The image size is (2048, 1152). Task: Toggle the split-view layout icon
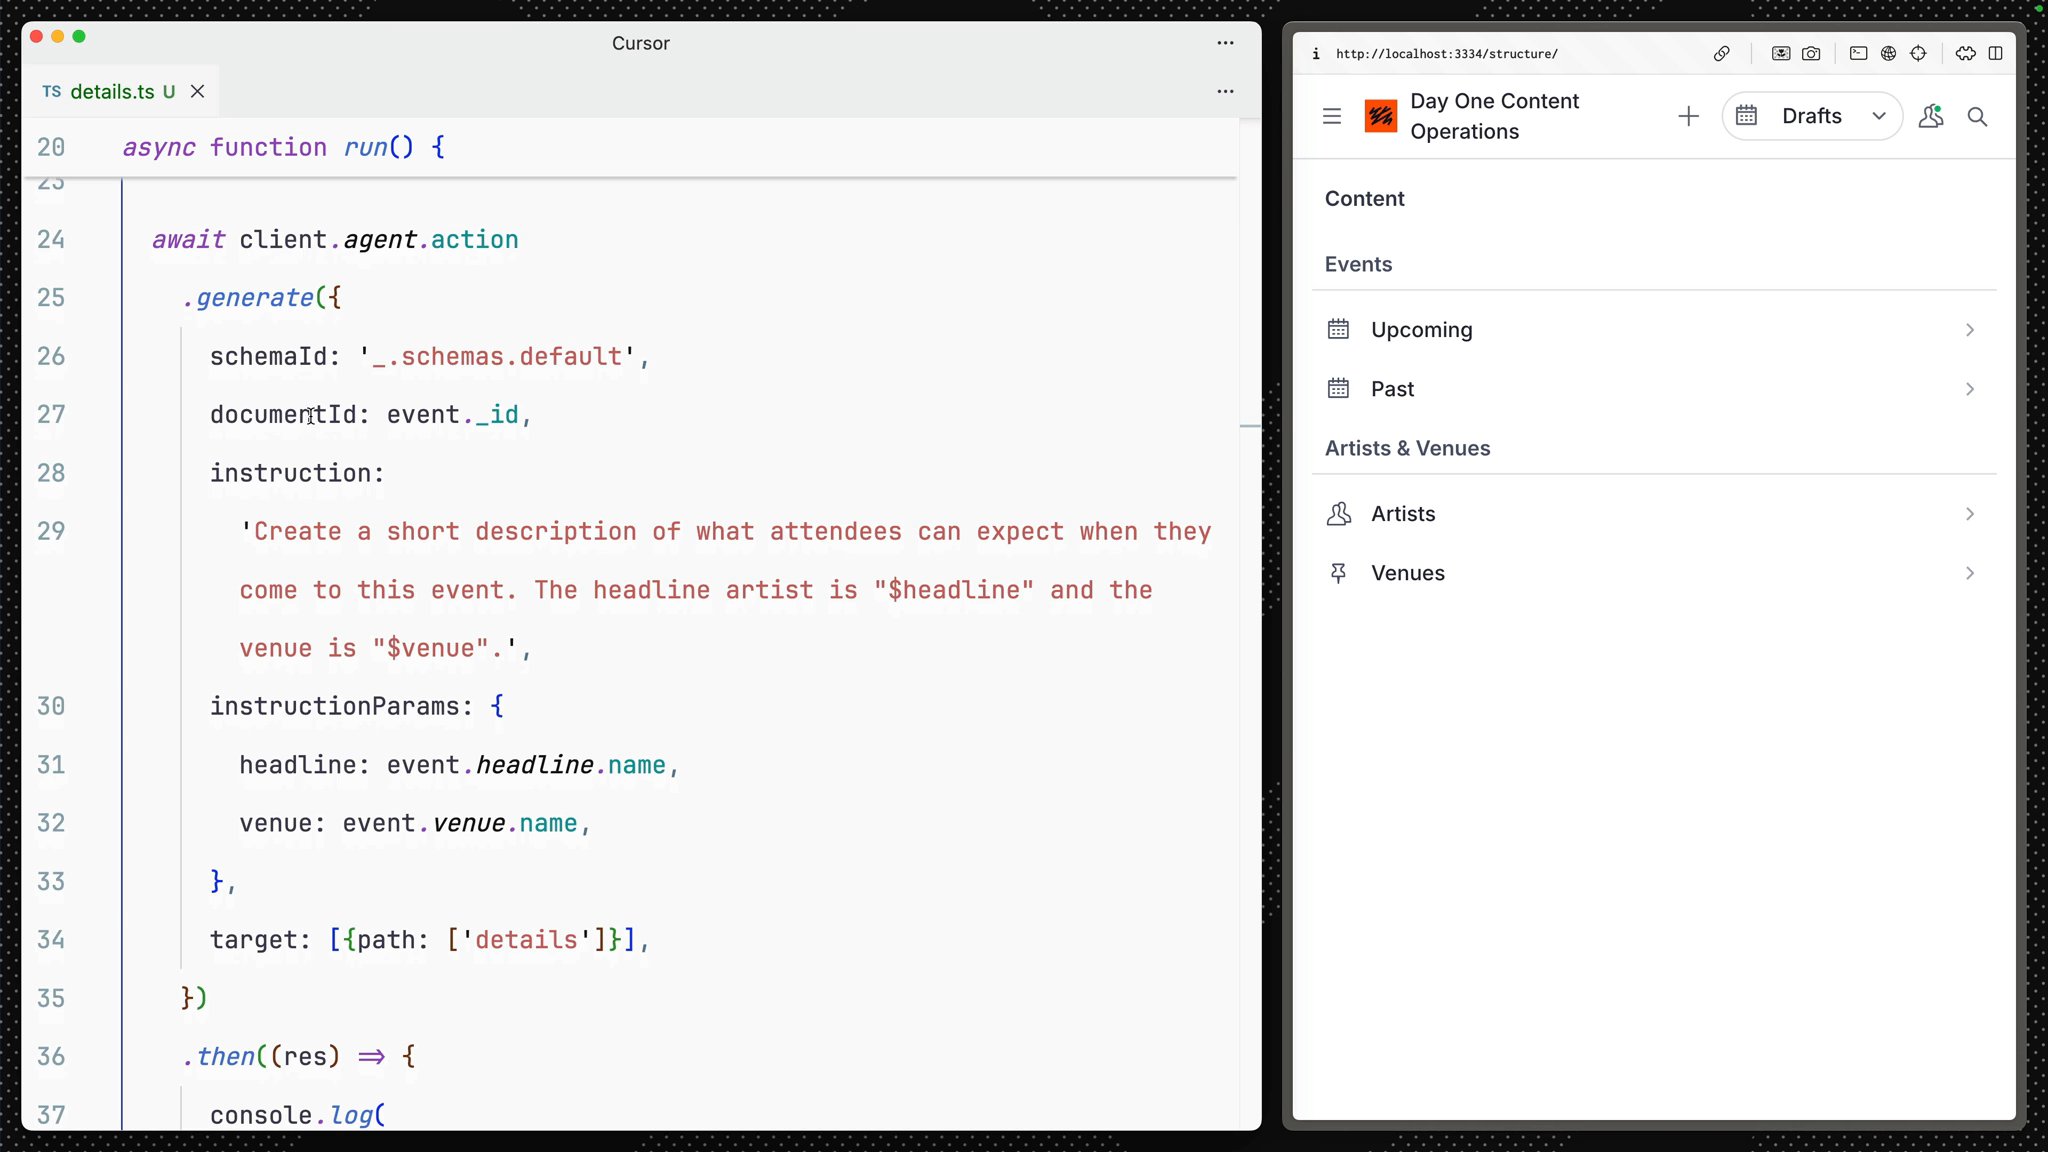[1995, 54]
